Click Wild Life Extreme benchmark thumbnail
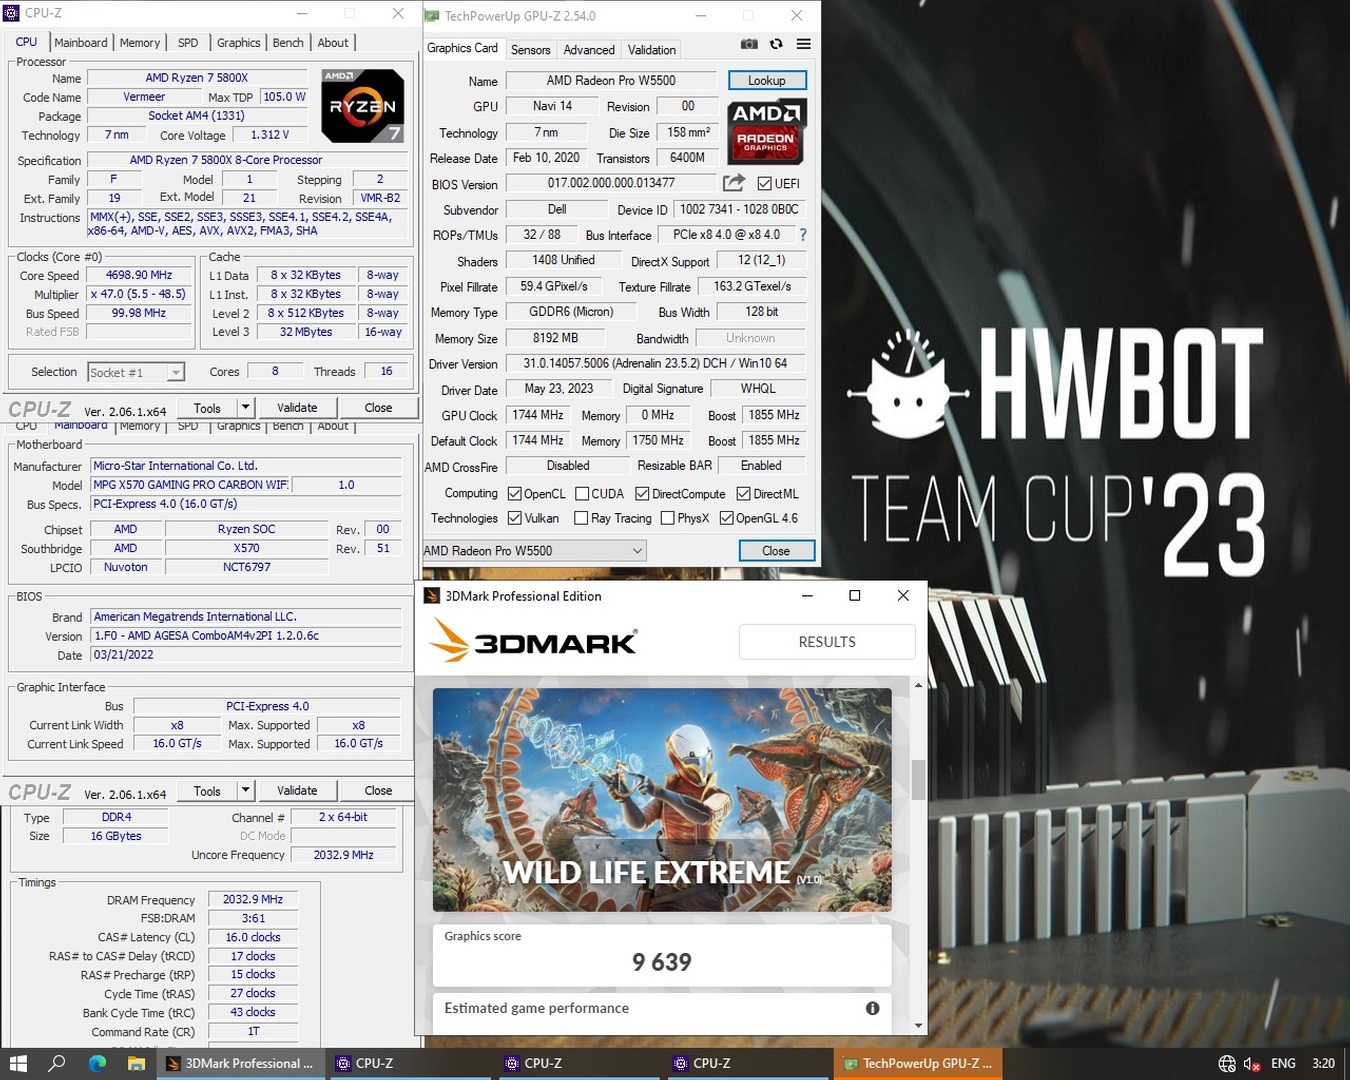The height and width of the screenshot is (1080, 1350). (x=662, y=799)
